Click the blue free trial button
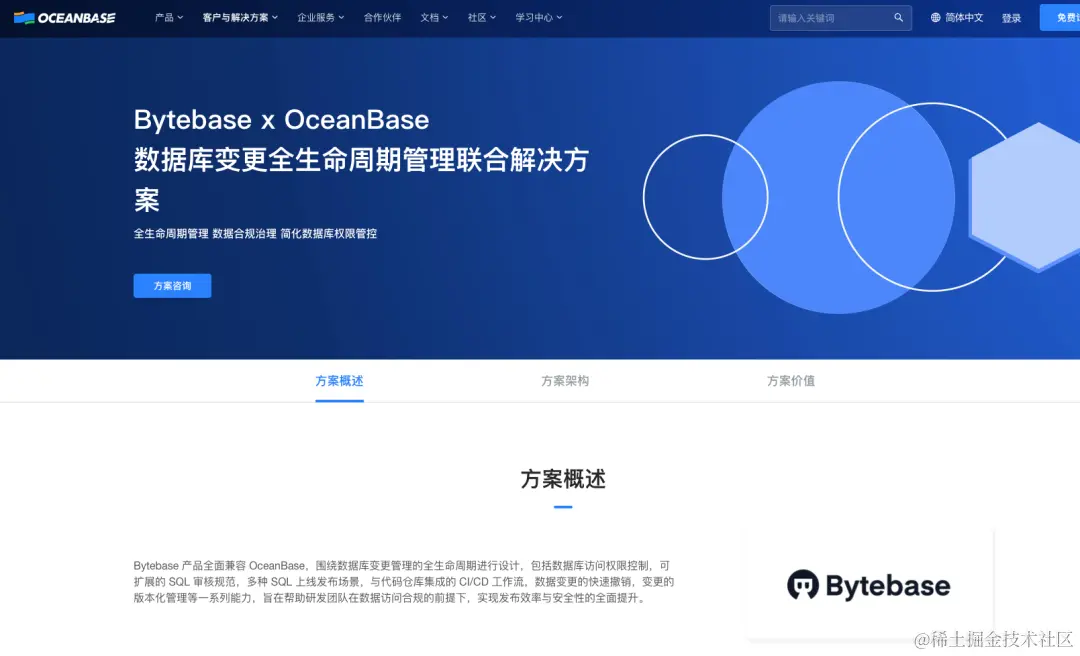Viewport: 1080px width, 656px height. [x=1060, y=18]
